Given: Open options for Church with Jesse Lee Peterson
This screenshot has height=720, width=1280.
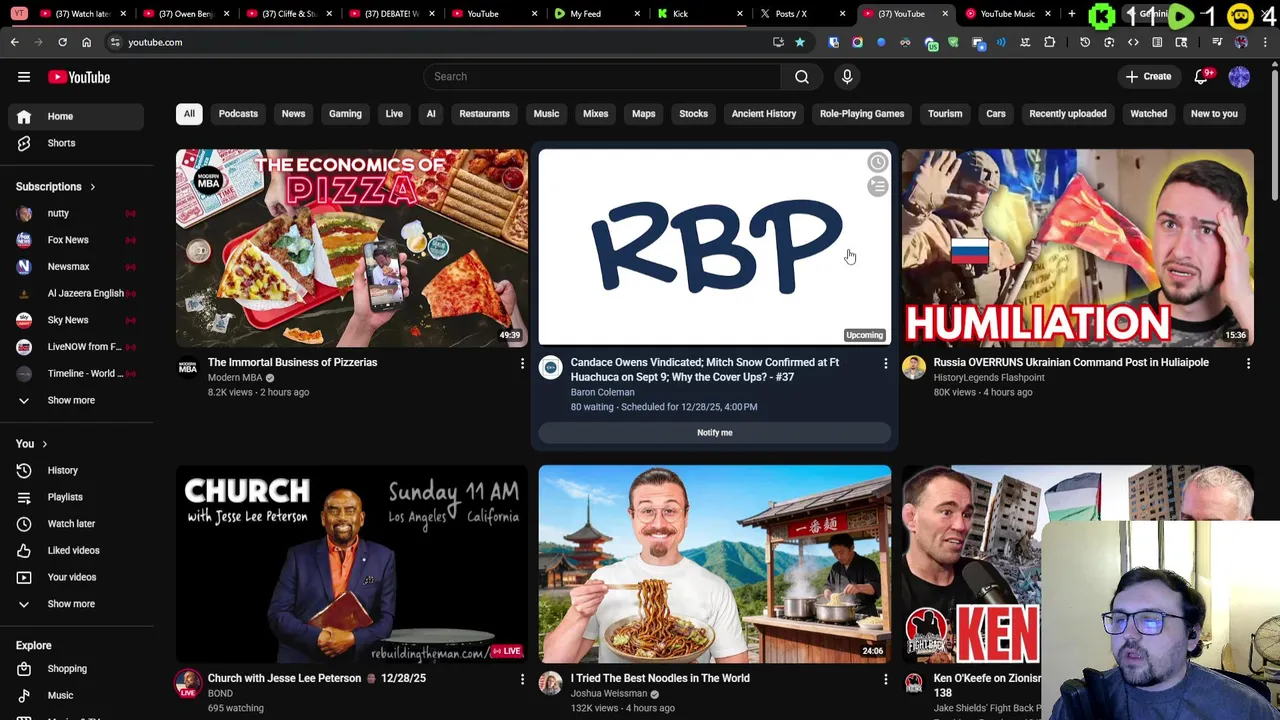Looking at the screenshot, I should (522, 680).
